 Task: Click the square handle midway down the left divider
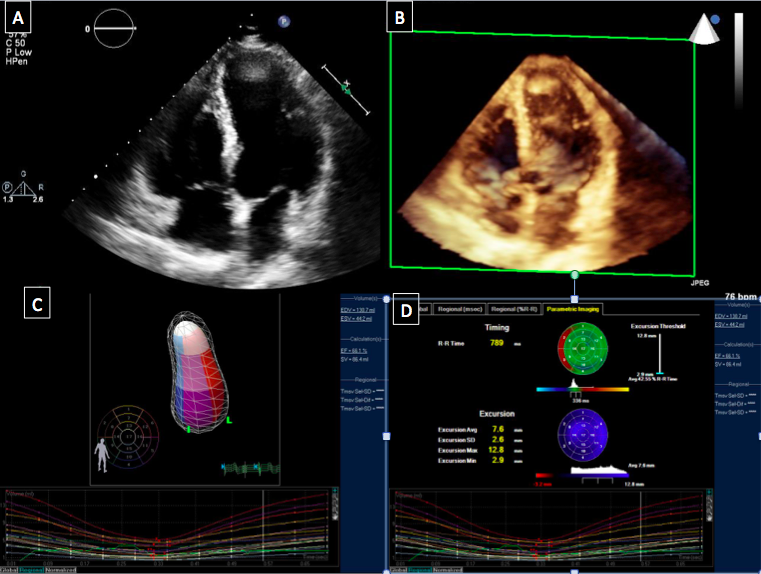click(386, 436)
